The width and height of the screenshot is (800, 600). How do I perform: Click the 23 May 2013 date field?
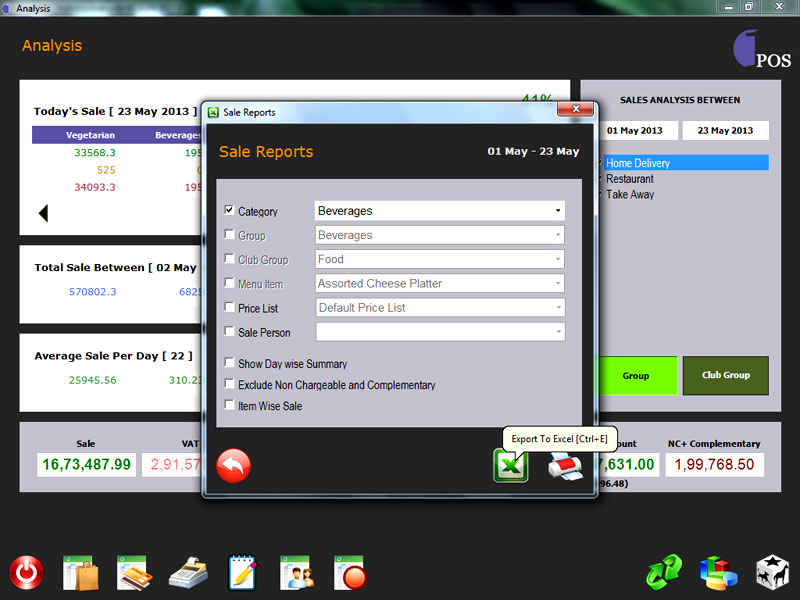(x=726, y=131)
